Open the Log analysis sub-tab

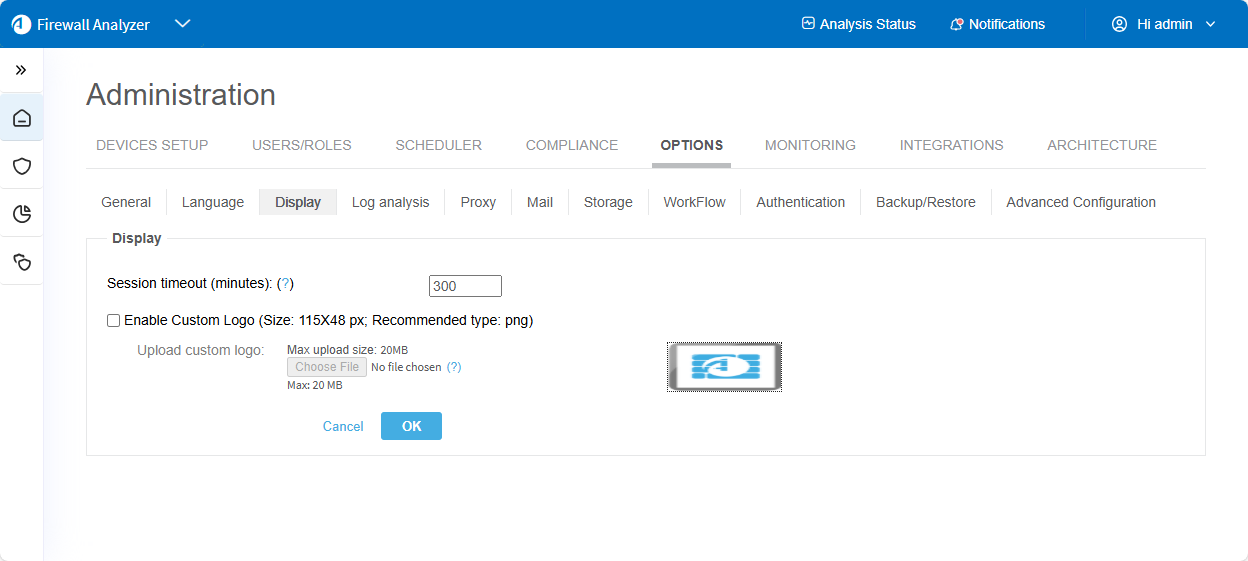(390, 202)
